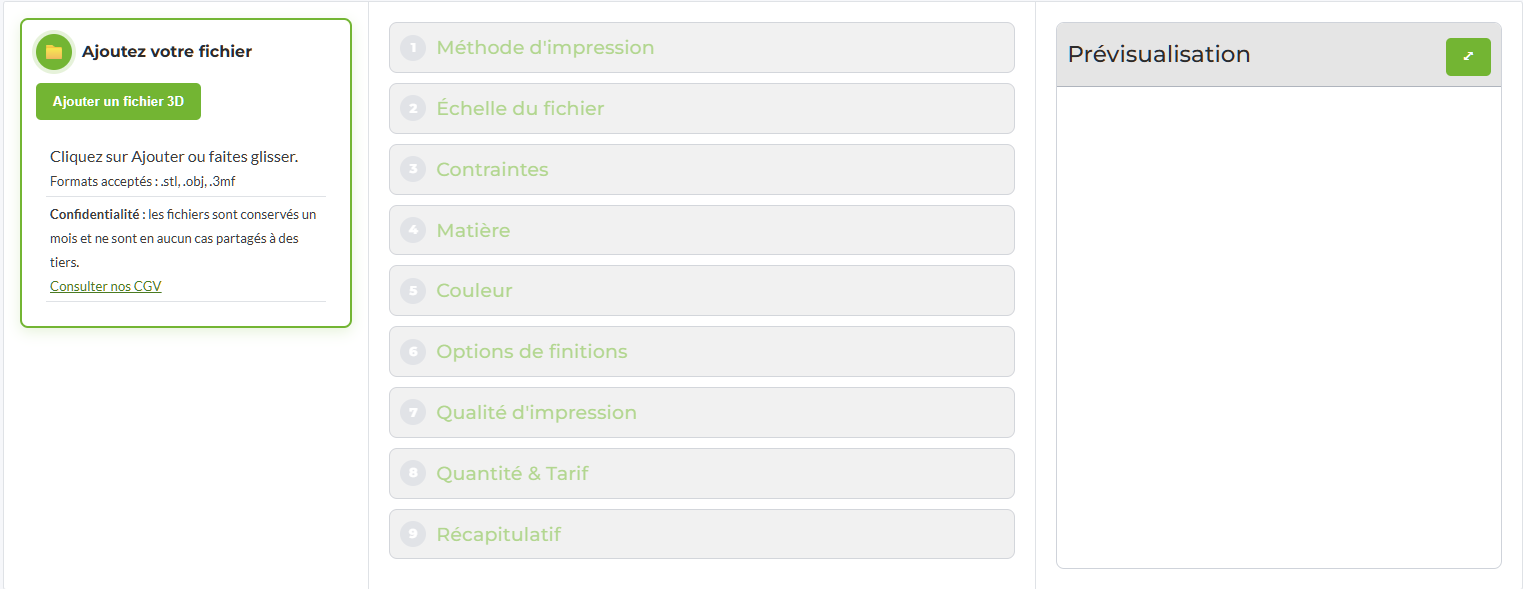Open Options de finitions section
This screenshot has width=1523, height=589.
pos(702,352)
